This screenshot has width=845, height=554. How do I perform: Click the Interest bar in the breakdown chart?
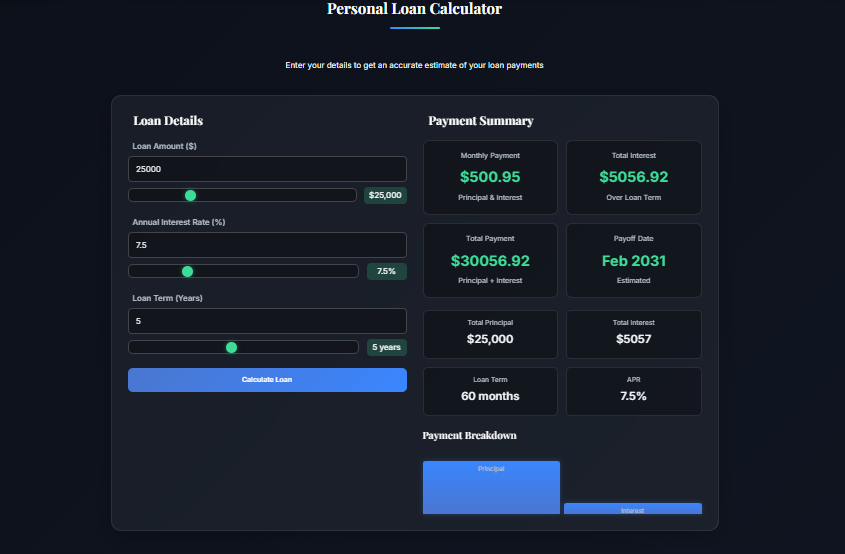tap(633, 509)
